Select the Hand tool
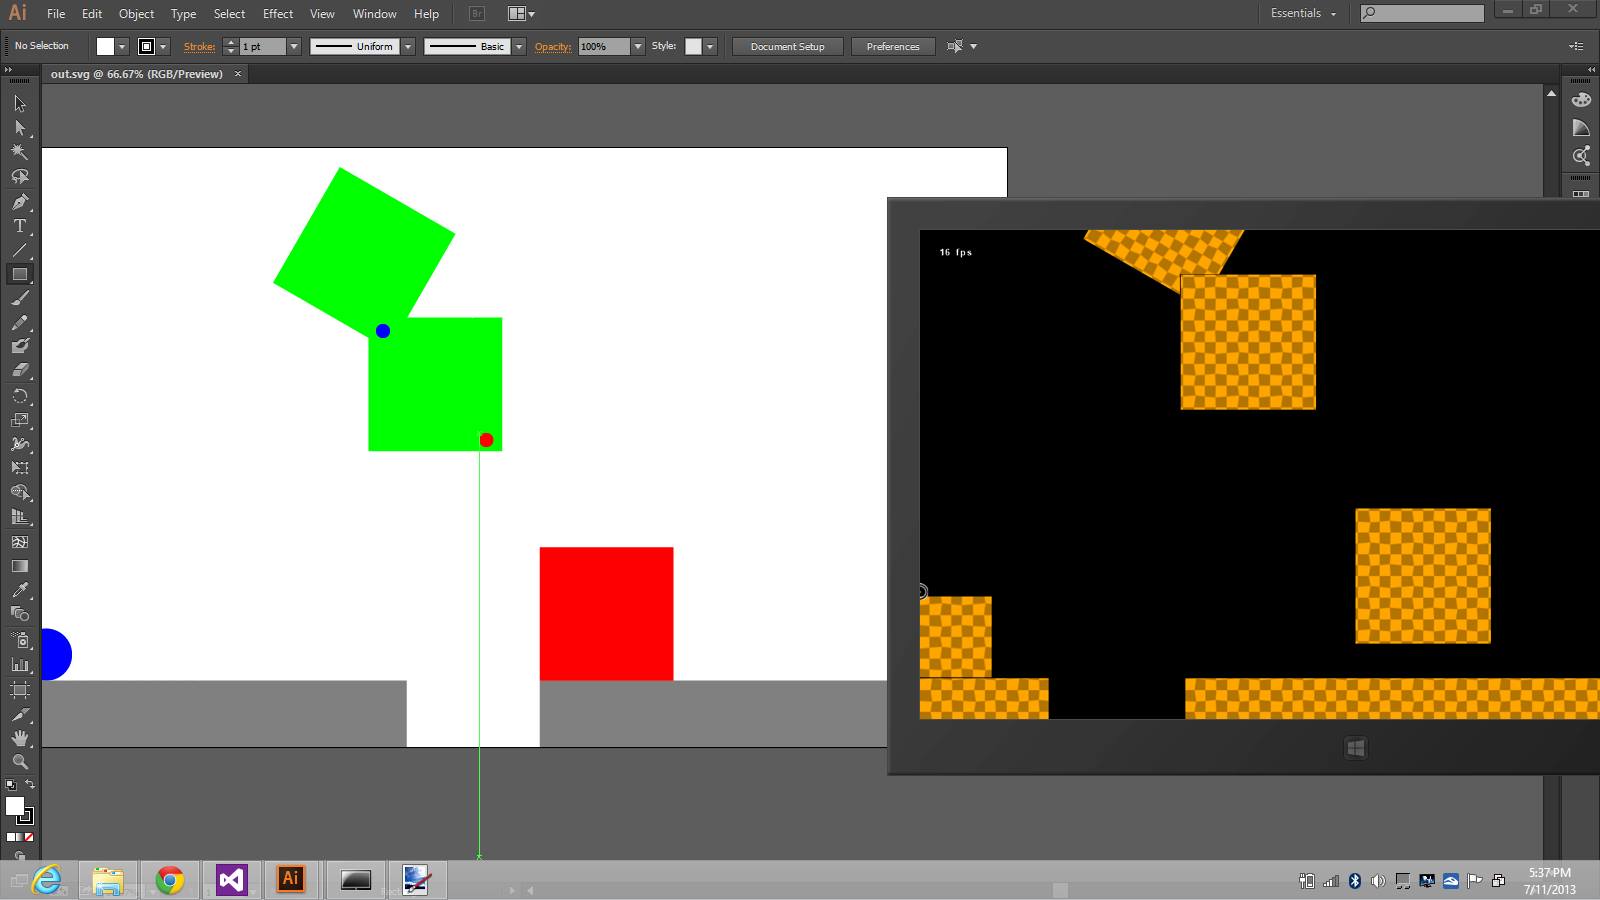 (x=19, y=738)
